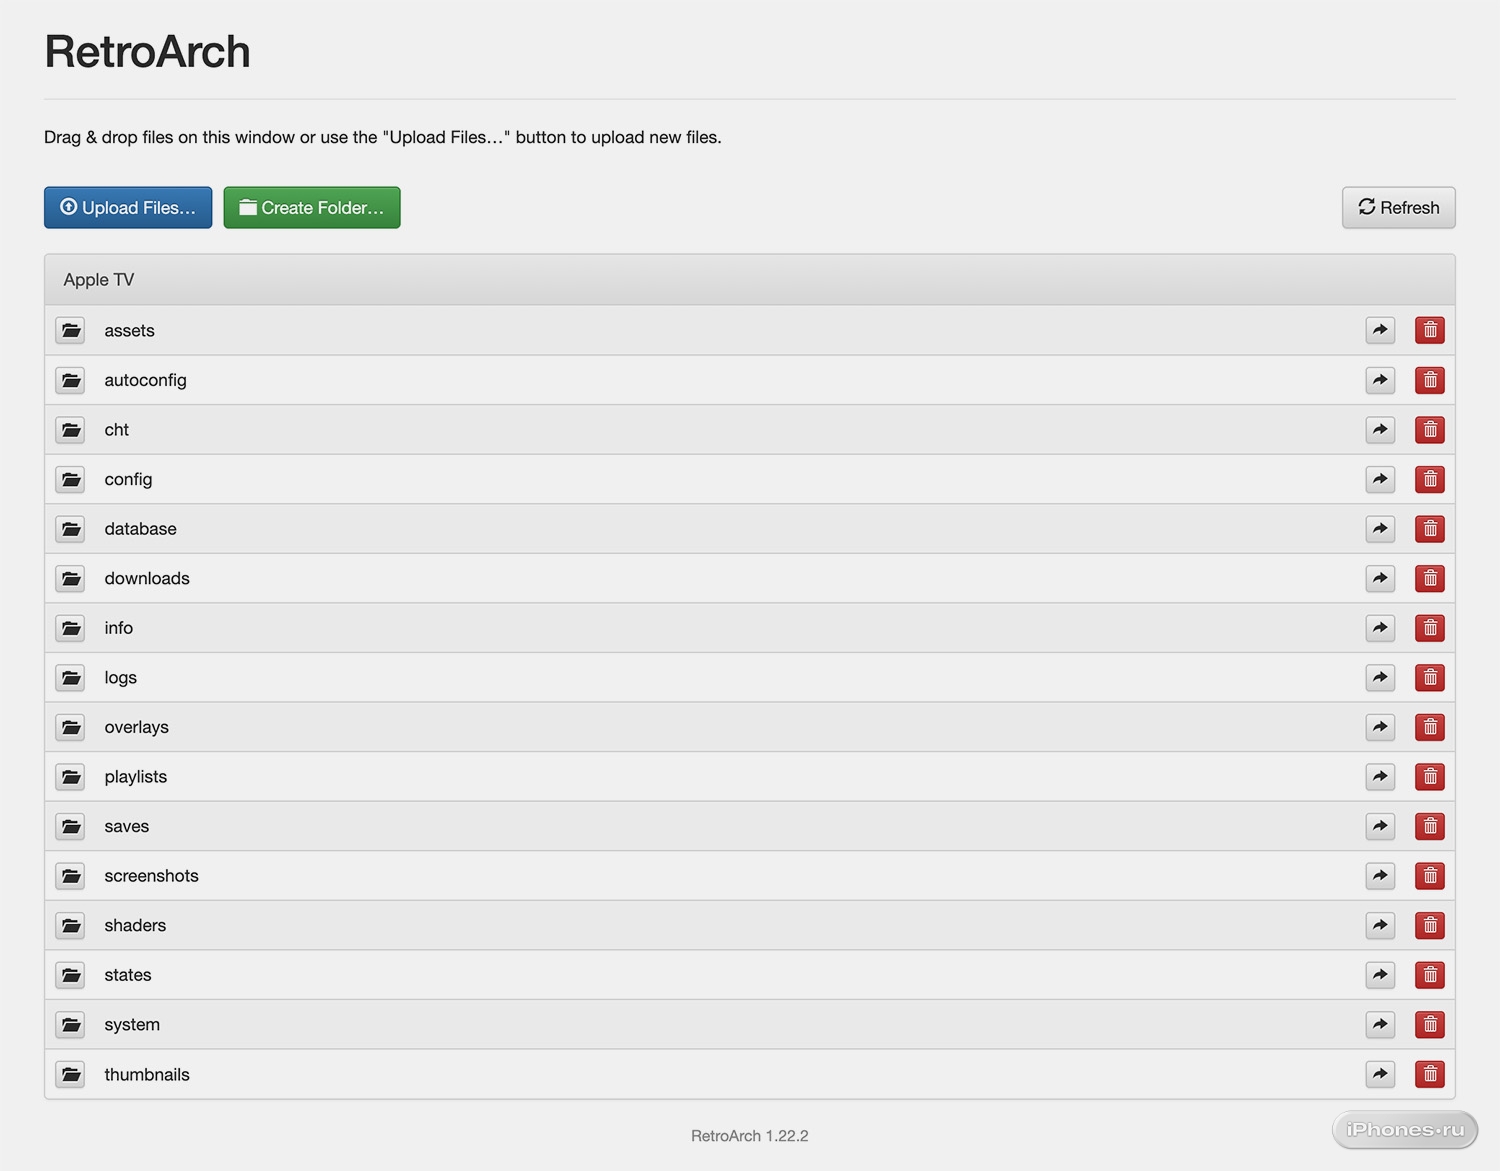
Task: Click move arrow icon for config folder
Action: click(x=1380, y=479)
